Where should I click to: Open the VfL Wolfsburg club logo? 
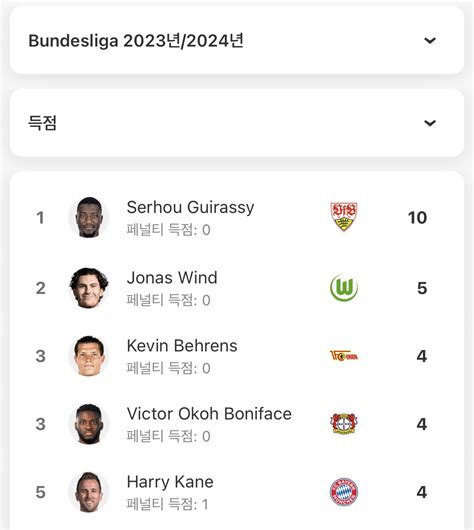tap(344, 288)
